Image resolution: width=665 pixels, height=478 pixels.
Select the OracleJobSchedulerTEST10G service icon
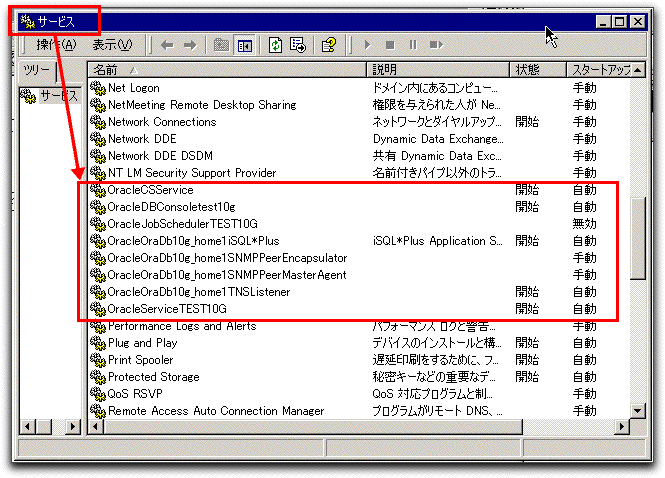coord(98,224)
